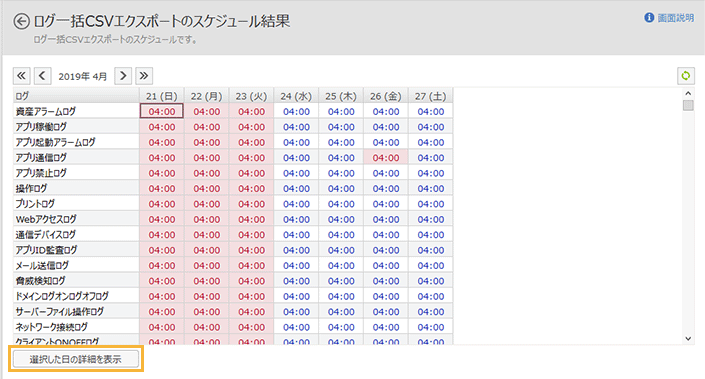Select 27 (土) column header
This screenshot has height=379, width=705.
pos(431,96)
